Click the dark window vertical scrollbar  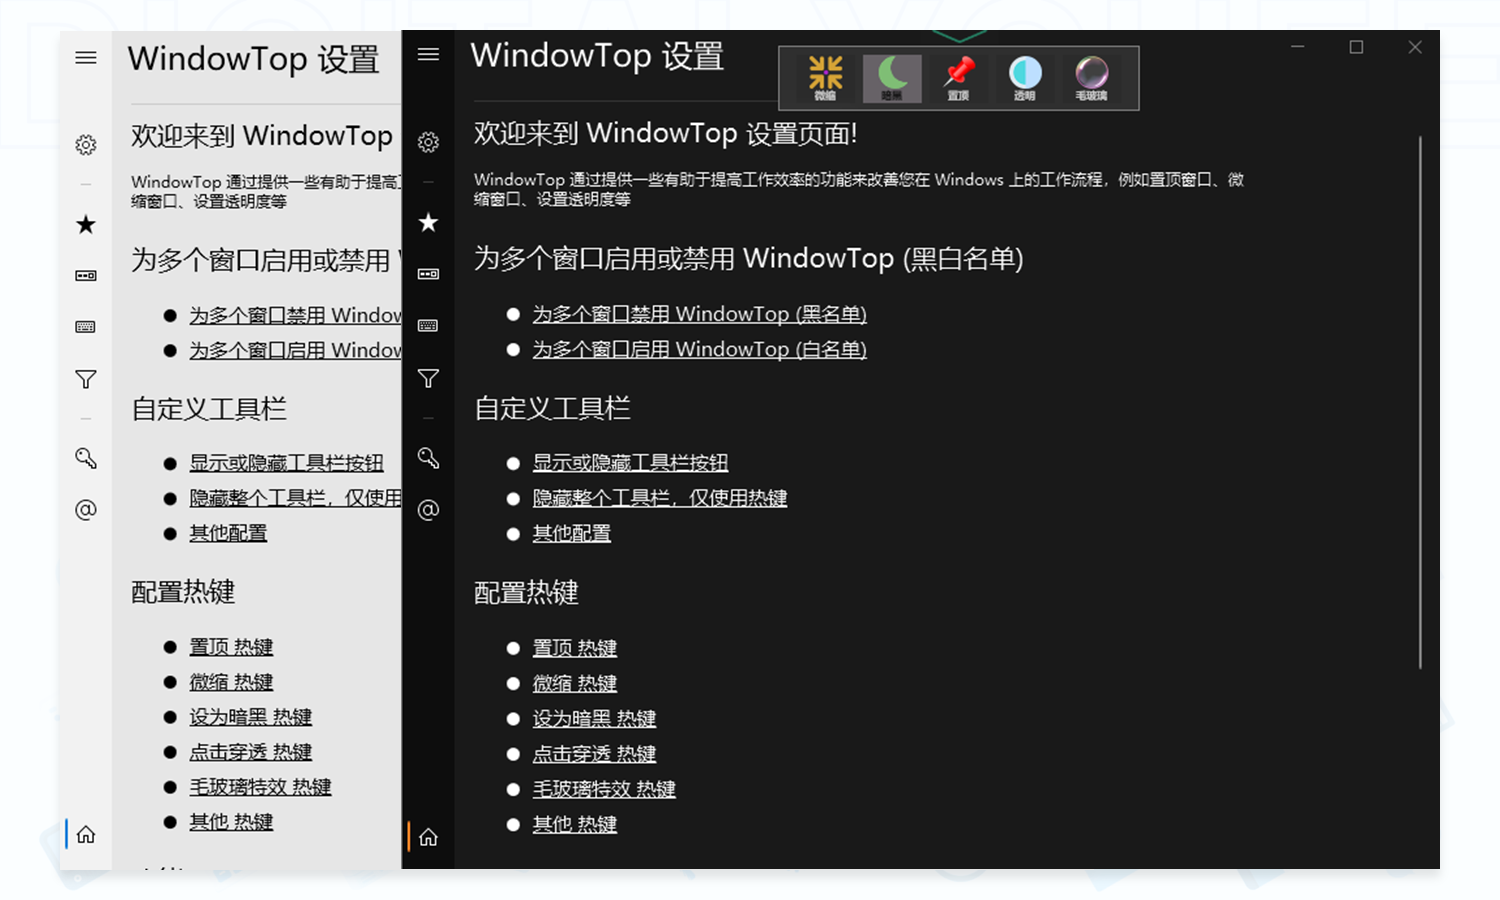(x=1420, y=402)
